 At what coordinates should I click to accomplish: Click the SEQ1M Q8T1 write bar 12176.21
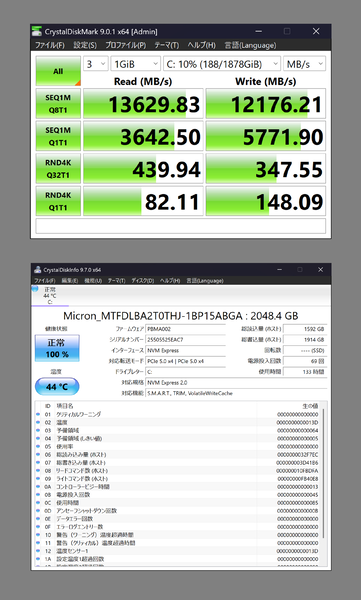pos(266,104)
